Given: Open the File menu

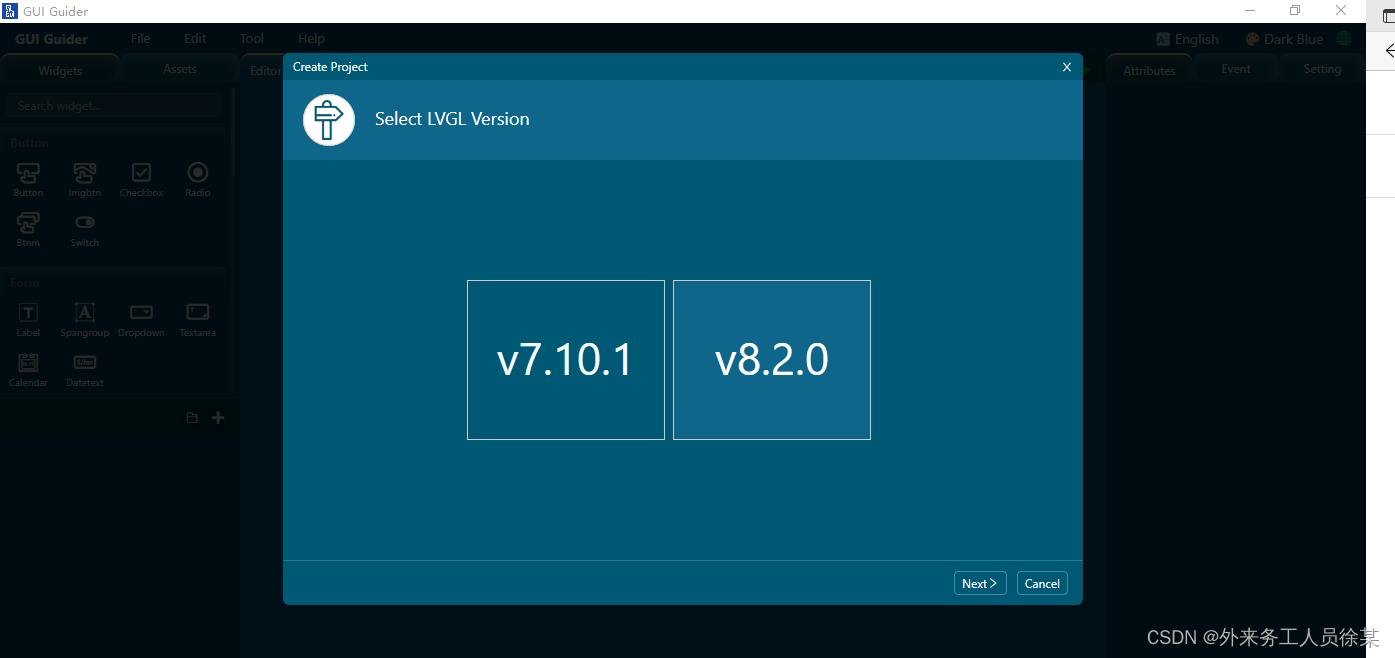Looking at the screenshot, I should (141, 39).
